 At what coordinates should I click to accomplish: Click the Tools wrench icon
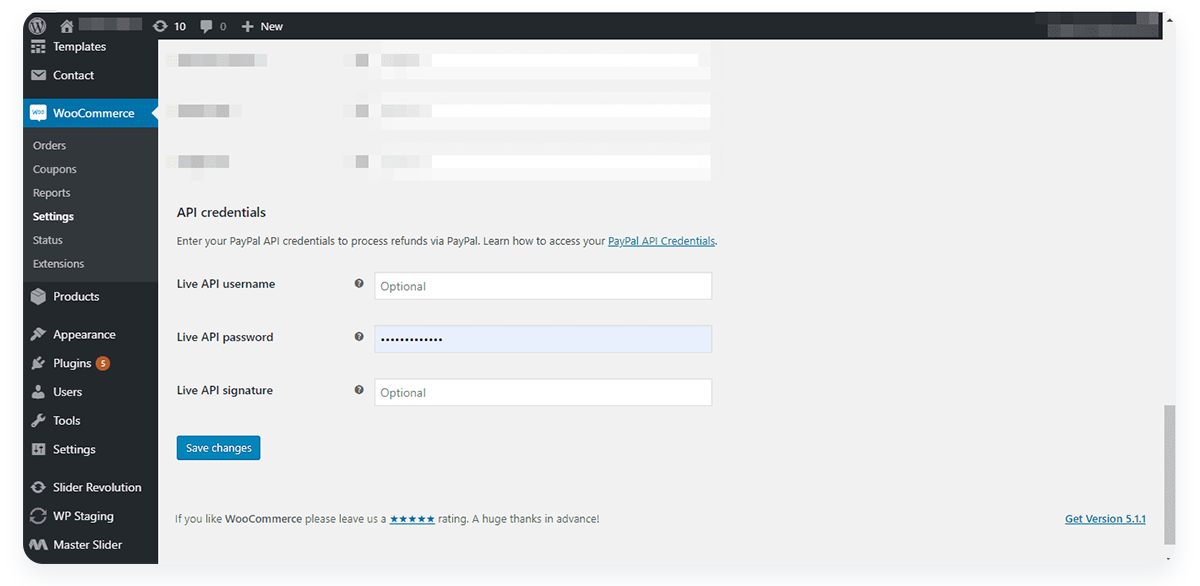(x=38, y=420)
